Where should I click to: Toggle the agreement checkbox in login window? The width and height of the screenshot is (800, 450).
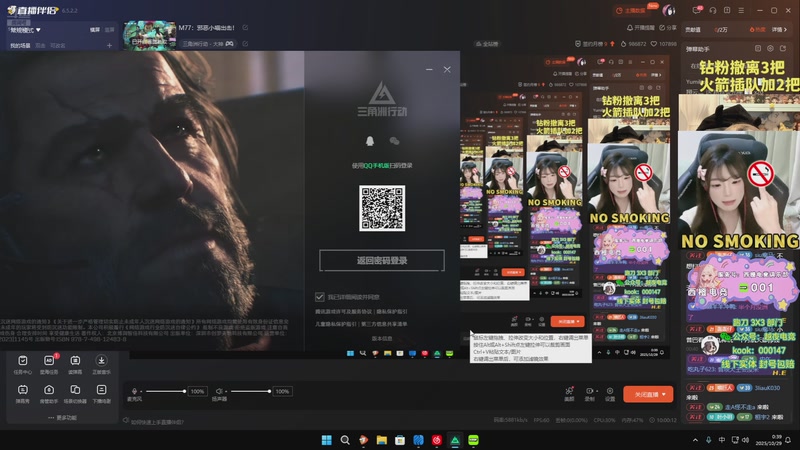[x=319, y=296]
